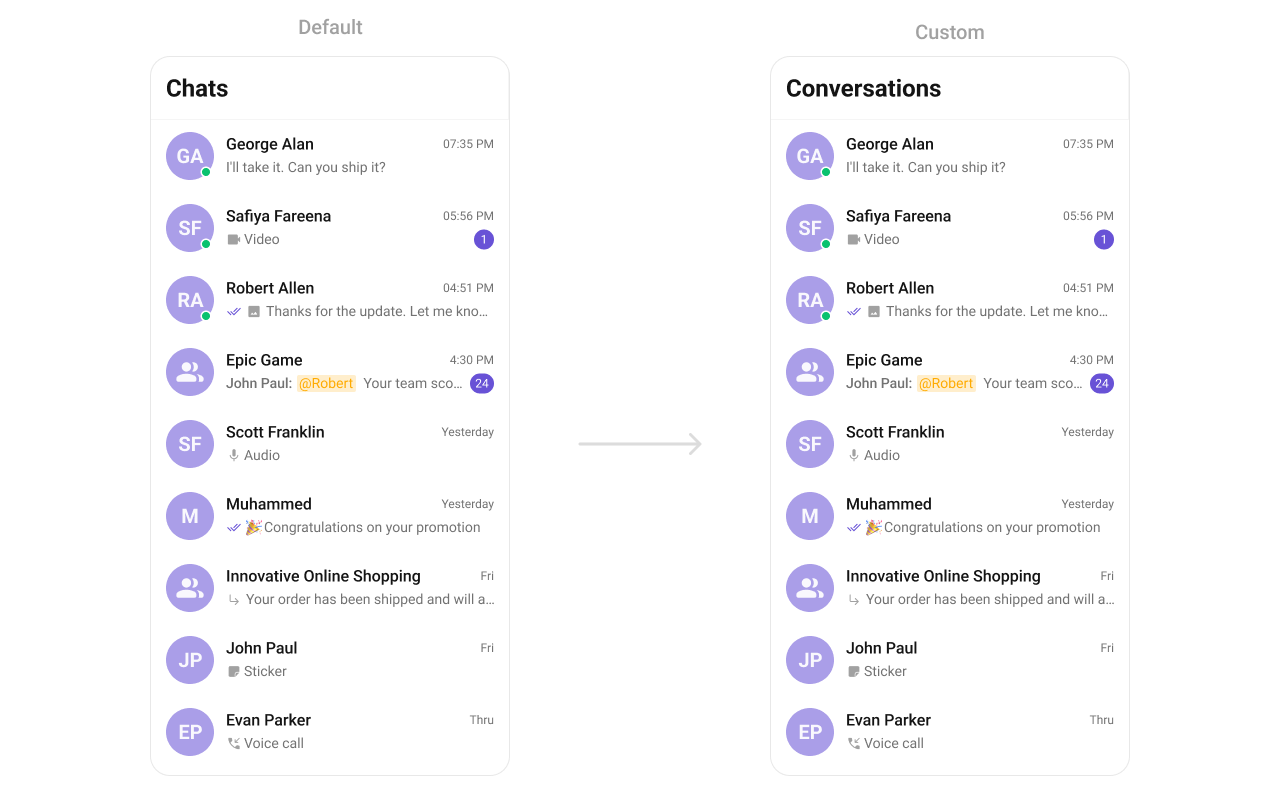
Task: Click the @Robert mention in Conversations panel
Action: pyautogui.click(x=947, y=383)
